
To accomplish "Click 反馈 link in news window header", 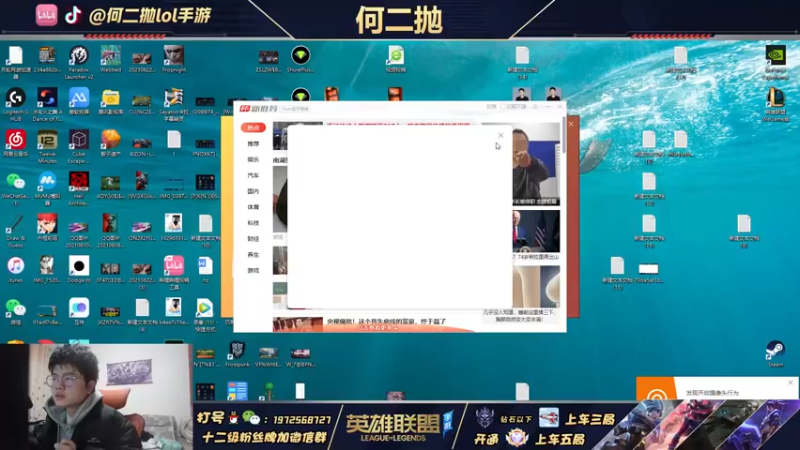I will [x=491, y=107].
